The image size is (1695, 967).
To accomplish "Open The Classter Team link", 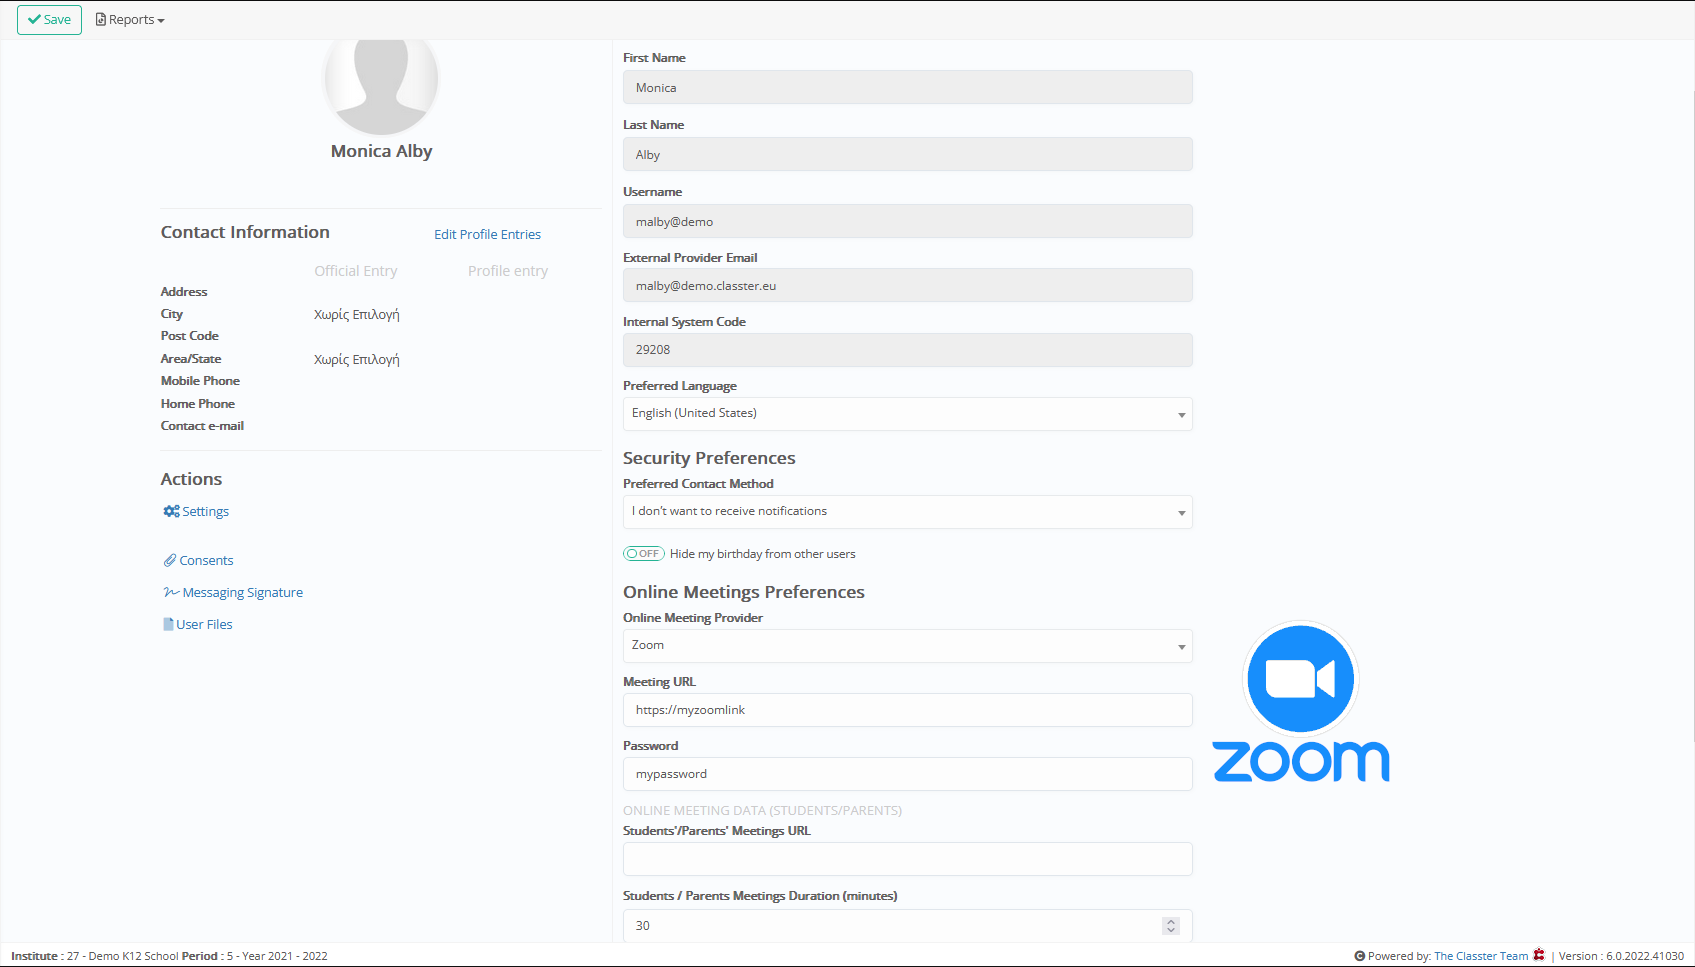I will coord(1481,956).
